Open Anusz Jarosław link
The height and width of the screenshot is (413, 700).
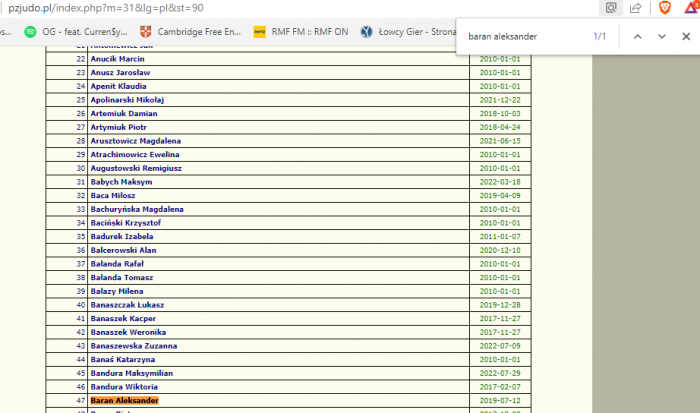click(x=120, y=72)
